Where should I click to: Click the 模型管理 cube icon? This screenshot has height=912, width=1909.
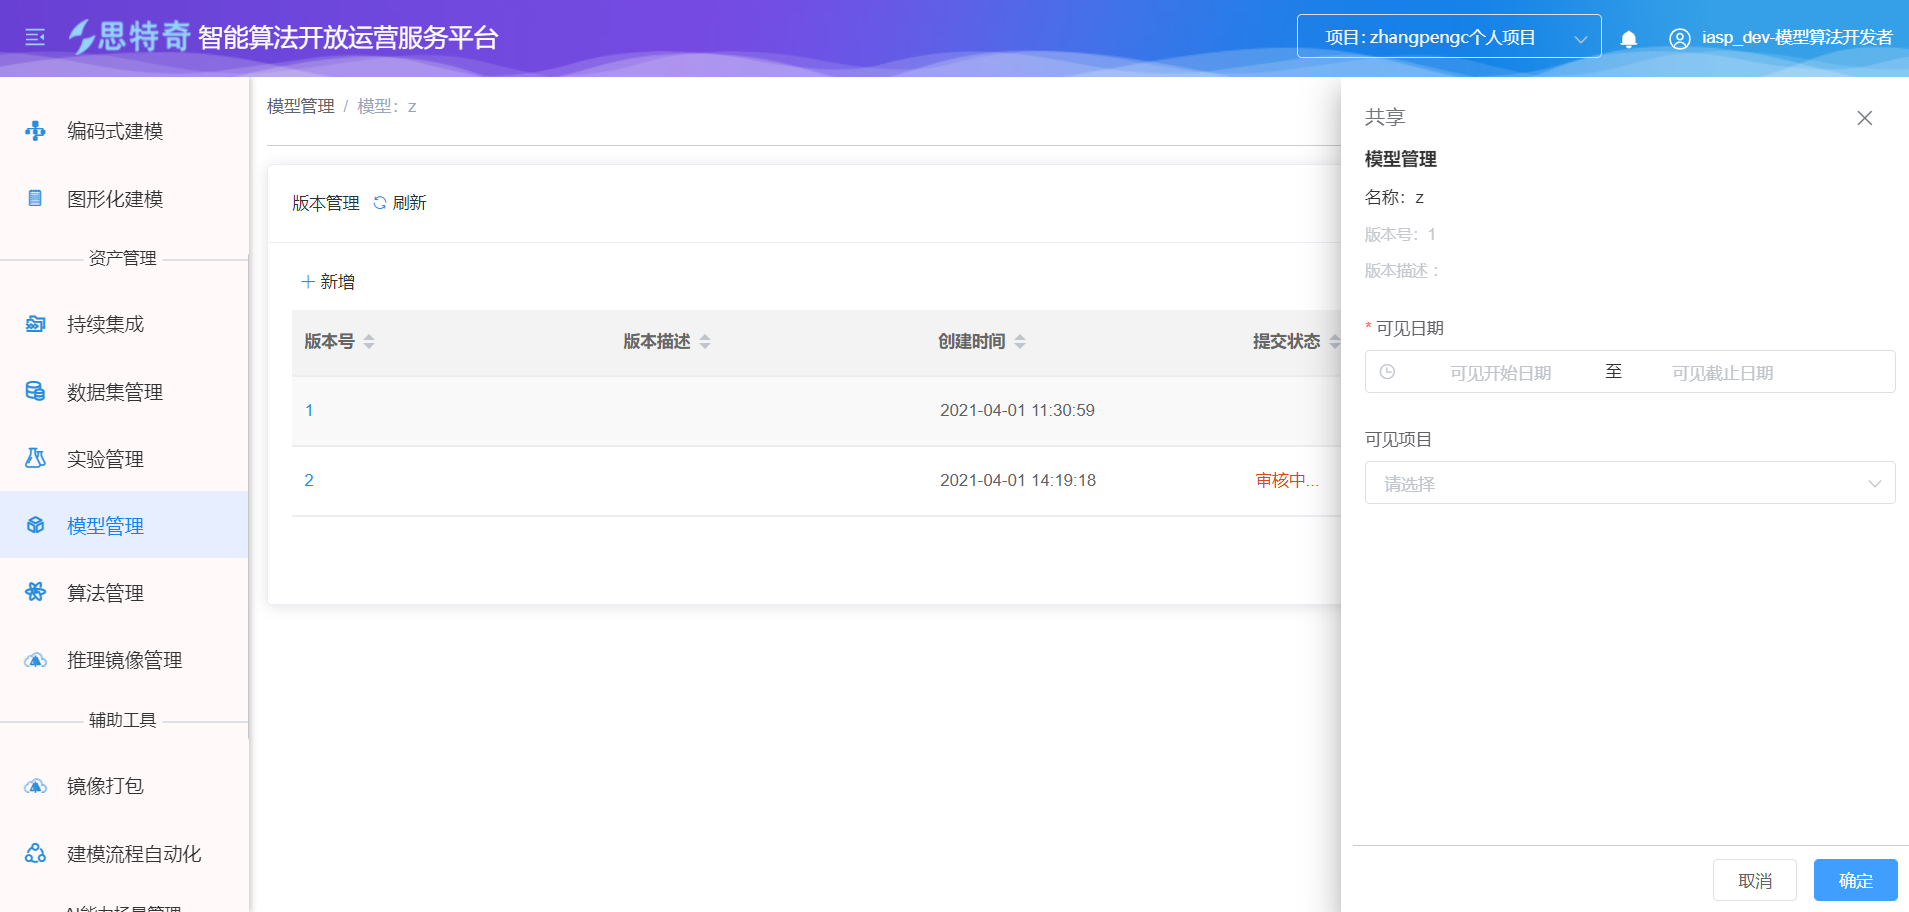point(35,525)
